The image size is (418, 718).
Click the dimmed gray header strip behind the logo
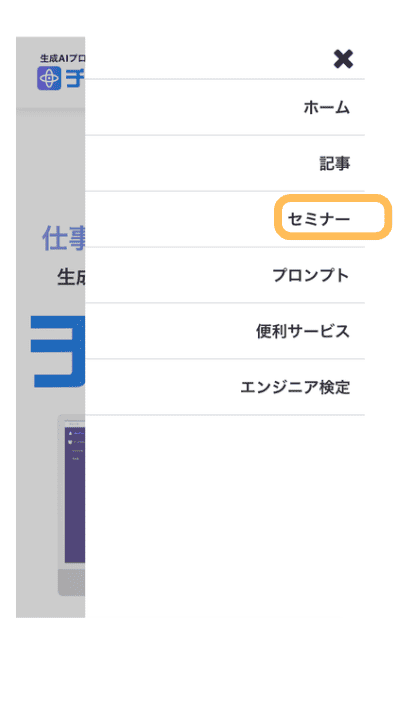50,73
